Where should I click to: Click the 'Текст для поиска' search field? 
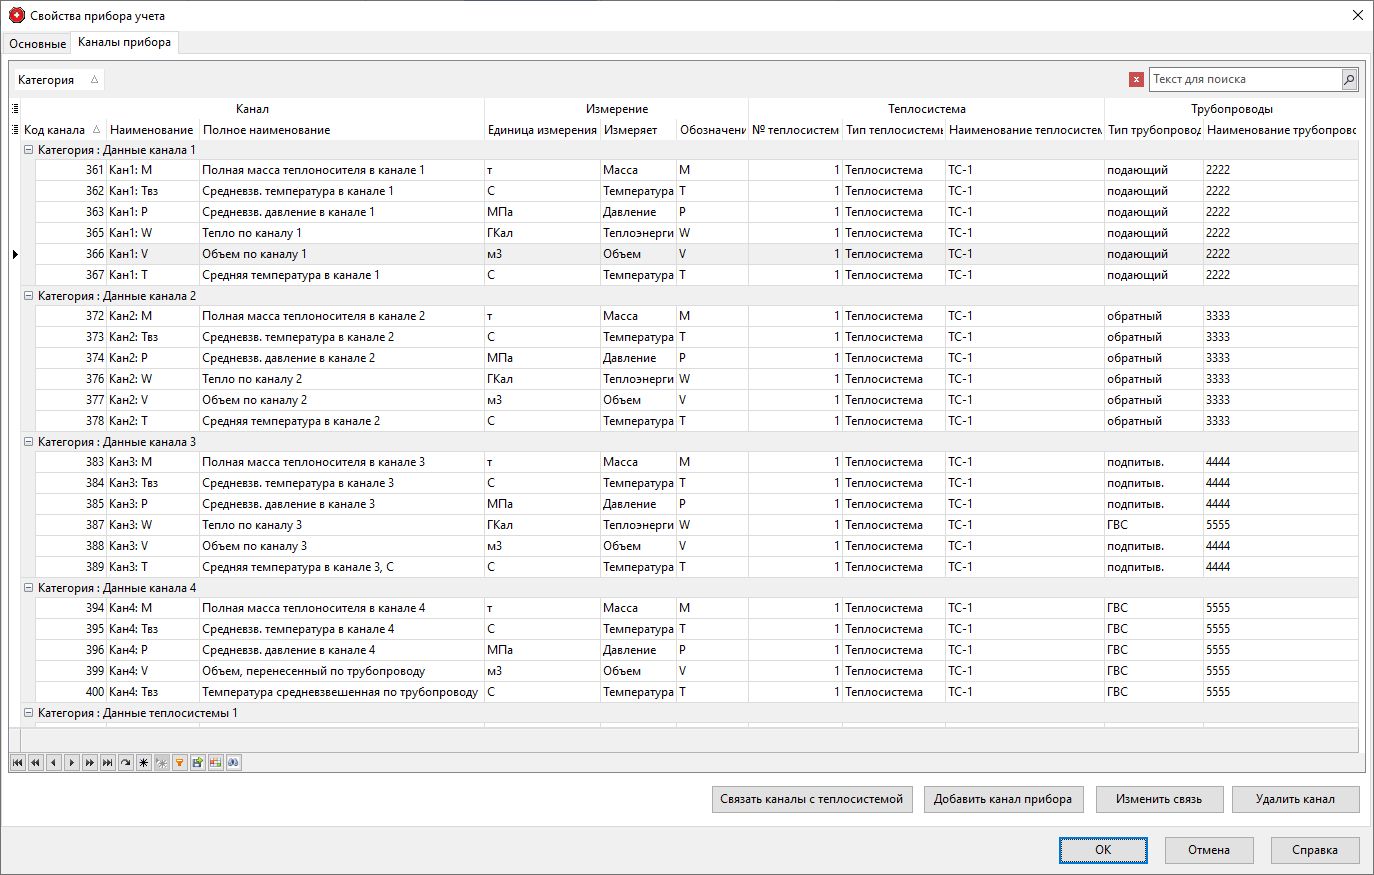[1244, 79]
